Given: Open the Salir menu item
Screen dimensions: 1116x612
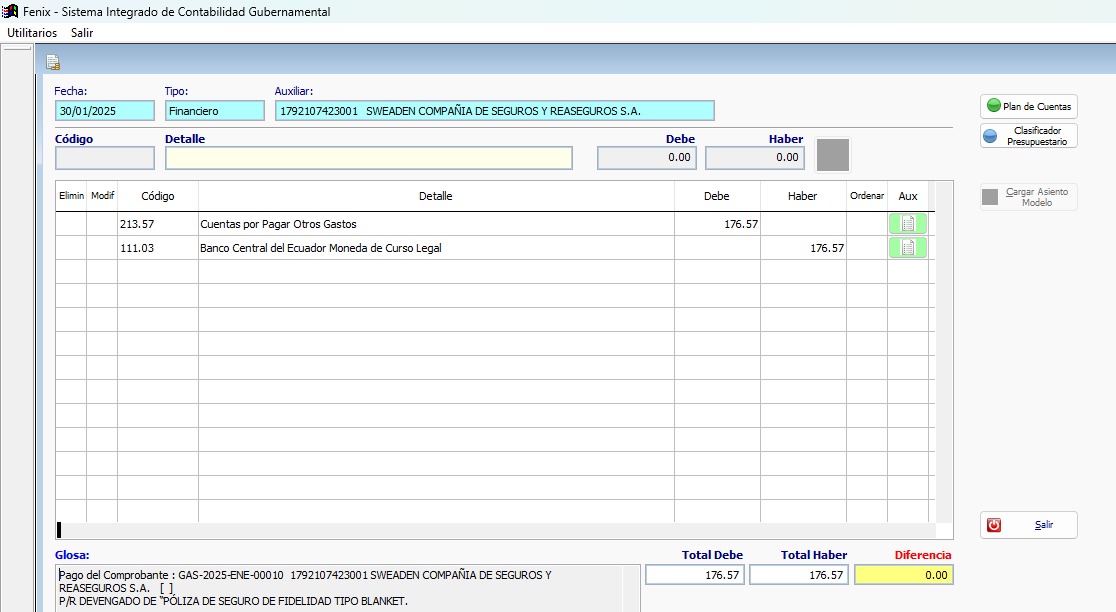Looking at the screenshot, I should coord(82,33).
